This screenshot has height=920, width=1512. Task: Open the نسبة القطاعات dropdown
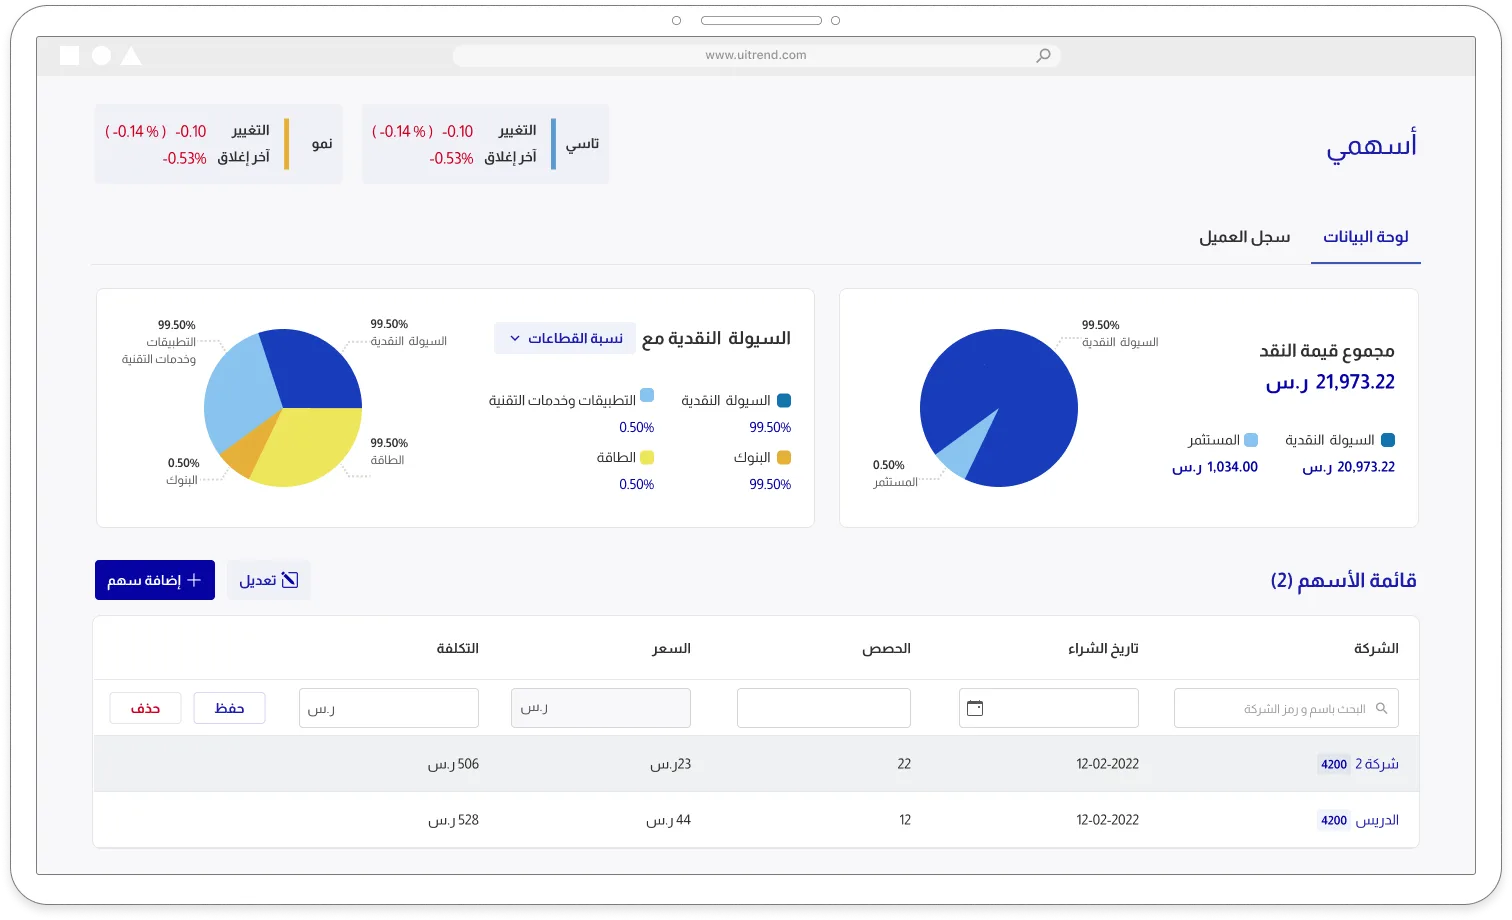tap(565, 338)
